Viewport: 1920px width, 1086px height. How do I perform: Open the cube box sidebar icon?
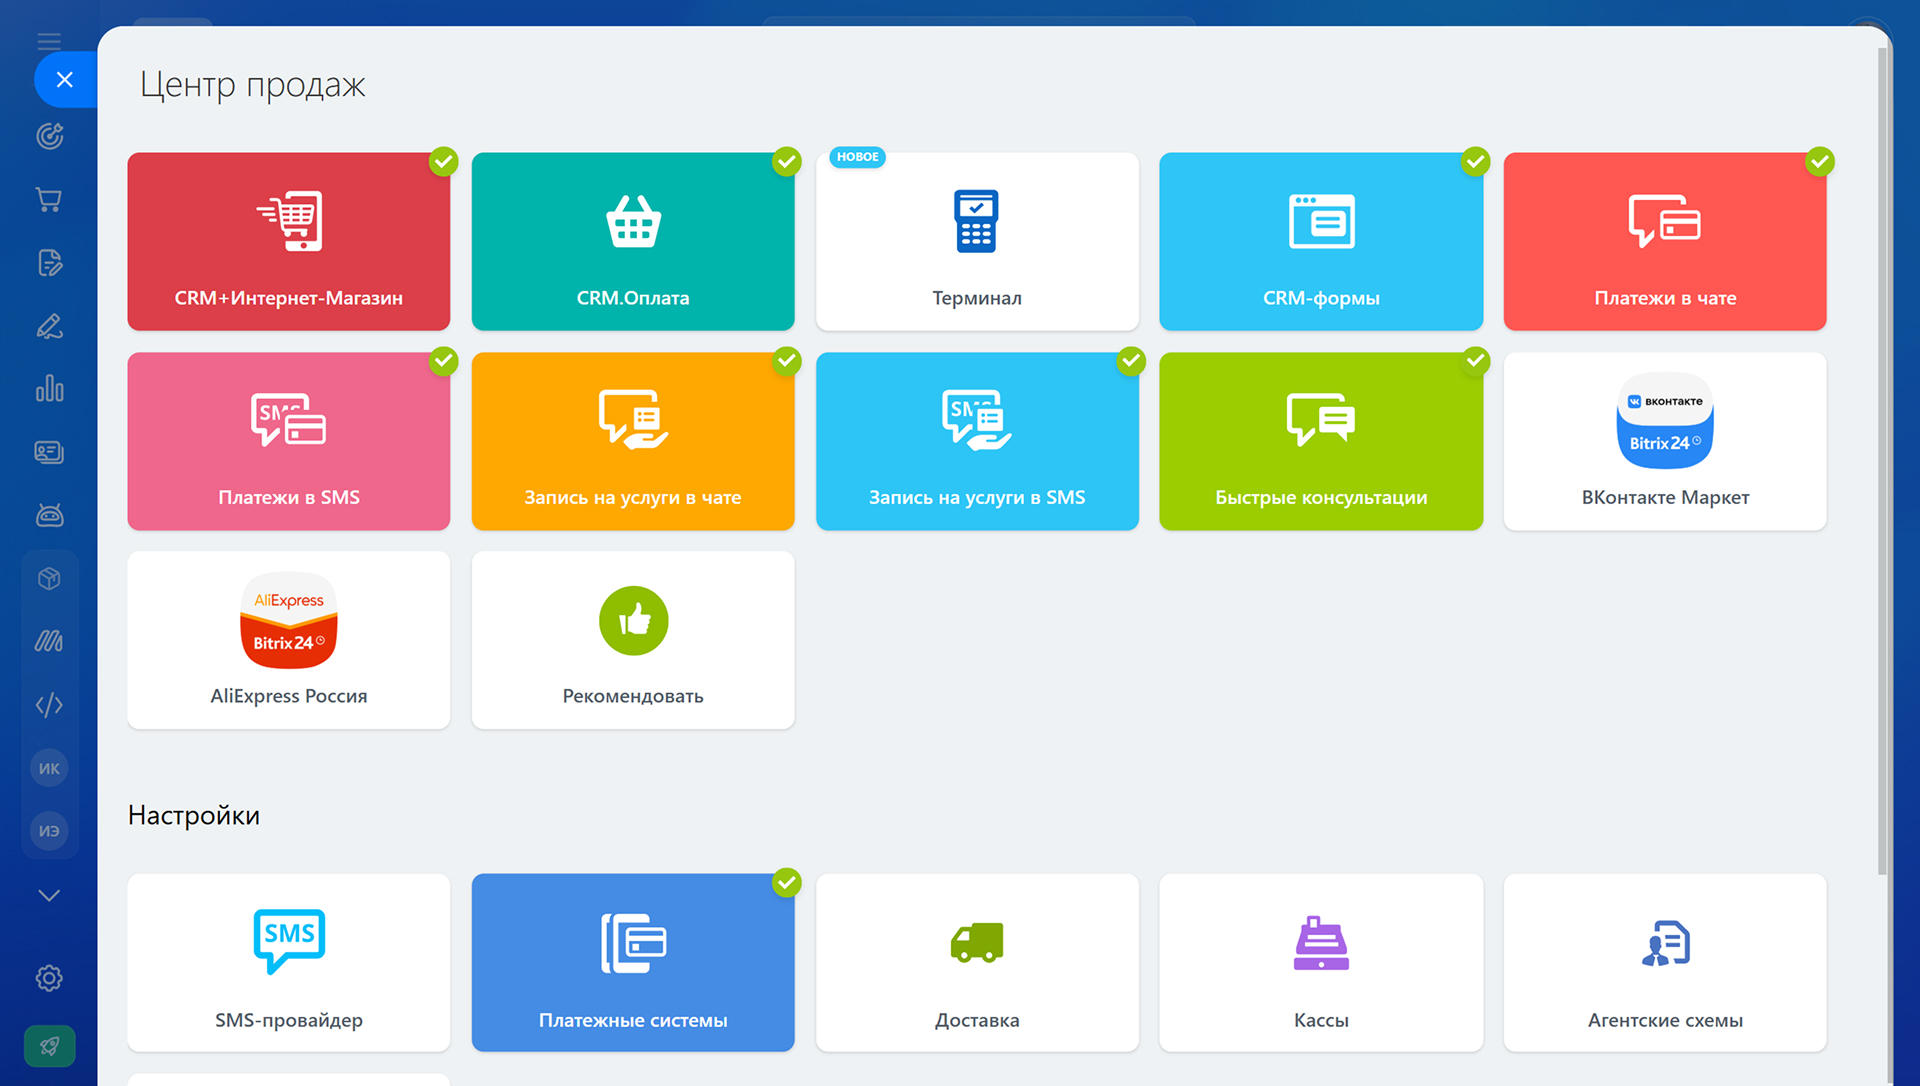point(49,579)
